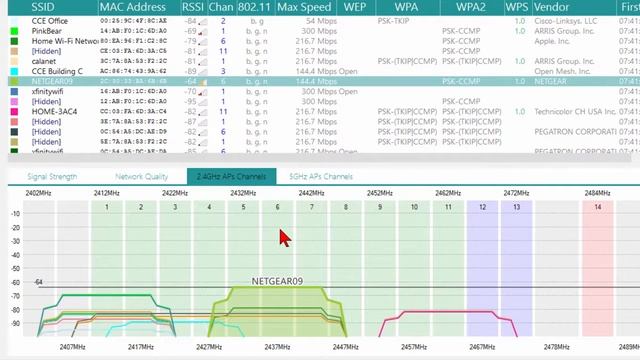Sort by the Max Speed column header

click(304, 7)
